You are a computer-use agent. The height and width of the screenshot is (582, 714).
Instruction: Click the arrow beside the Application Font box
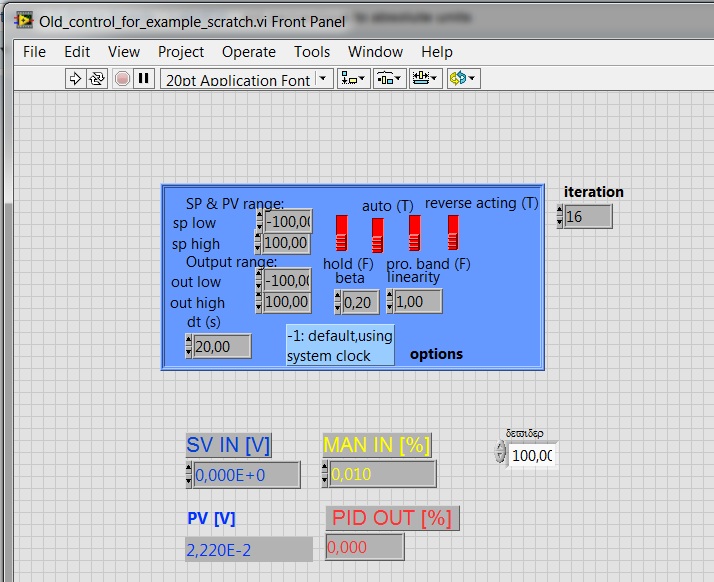click(x=323, y=79)
